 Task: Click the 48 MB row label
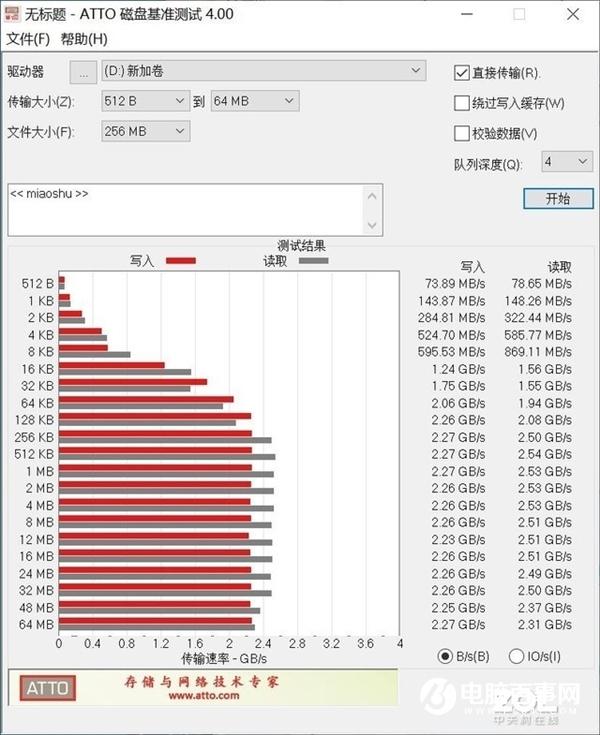point(37,608)
